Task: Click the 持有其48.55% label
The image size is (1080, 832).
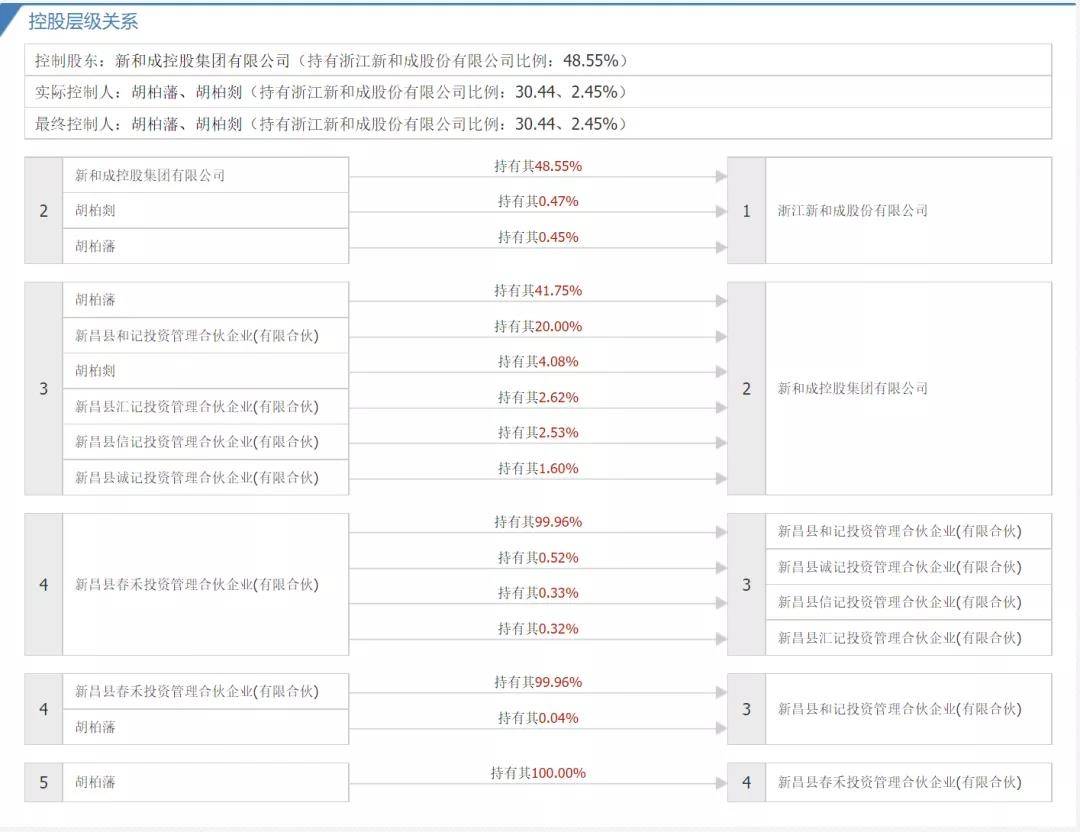Action: 538,166
